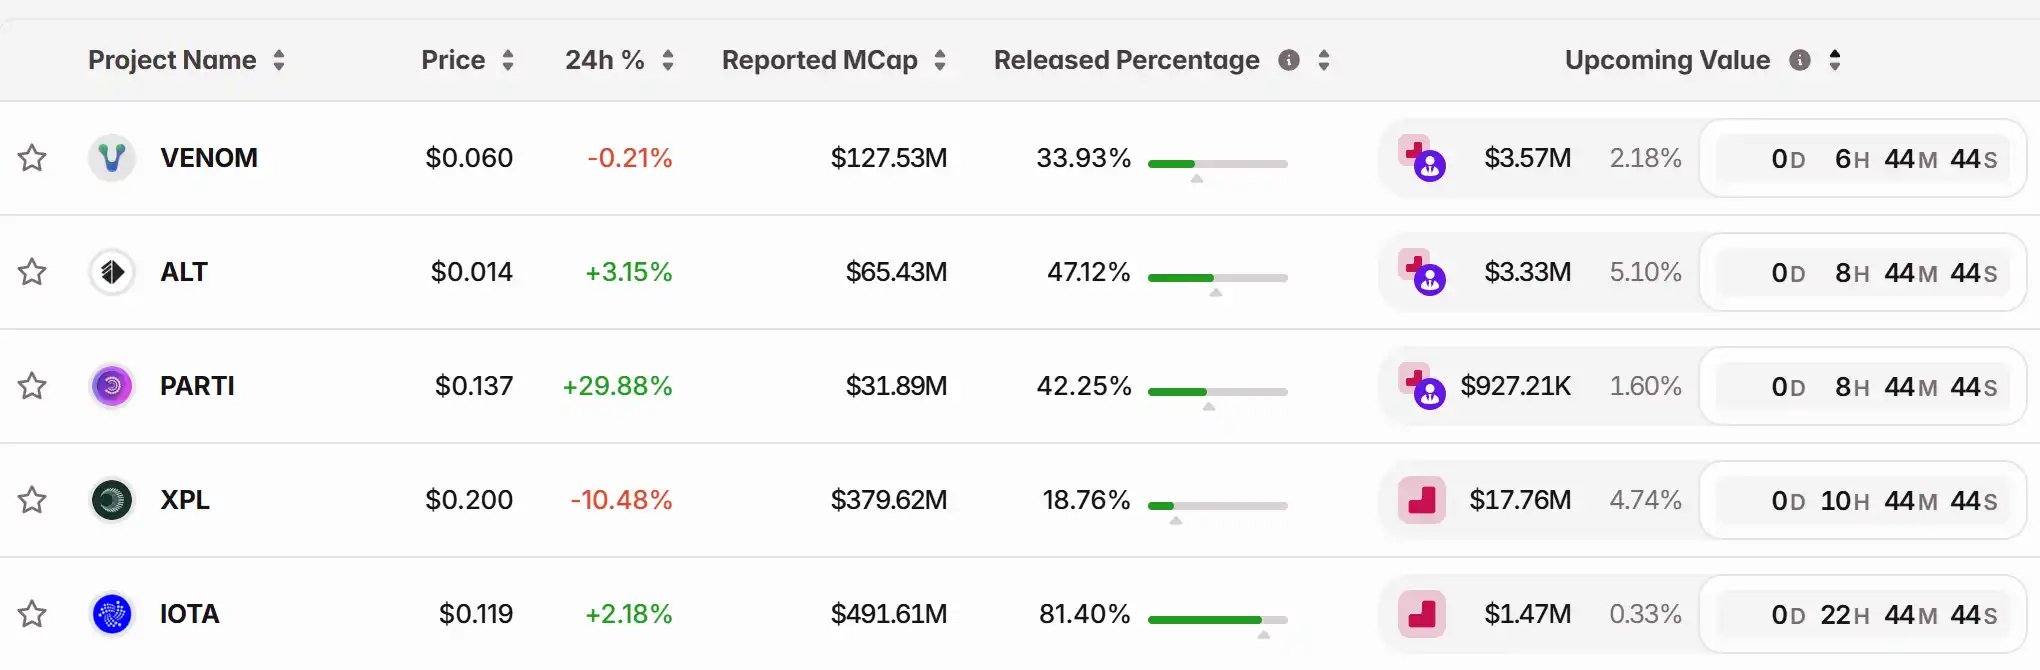
Task: Click the VENOM token logo icon
Action: pos(112,158)
